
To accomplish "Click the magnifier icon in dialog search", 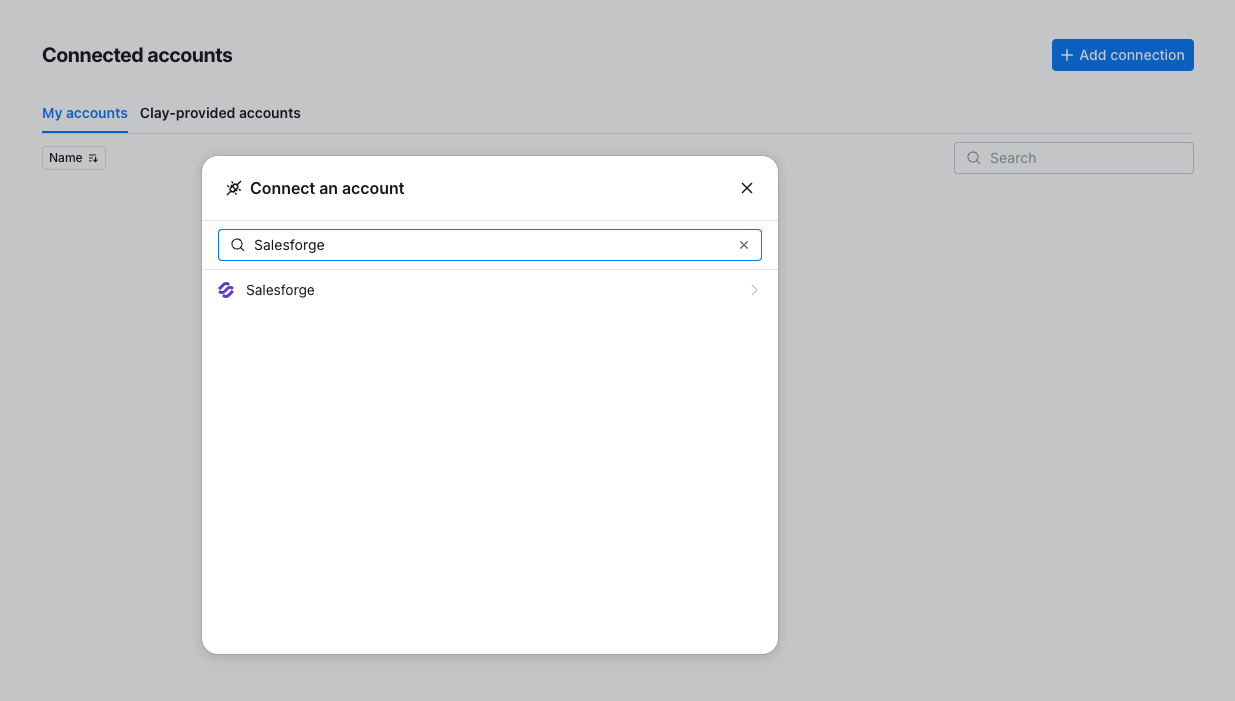I will coord(238,245).
